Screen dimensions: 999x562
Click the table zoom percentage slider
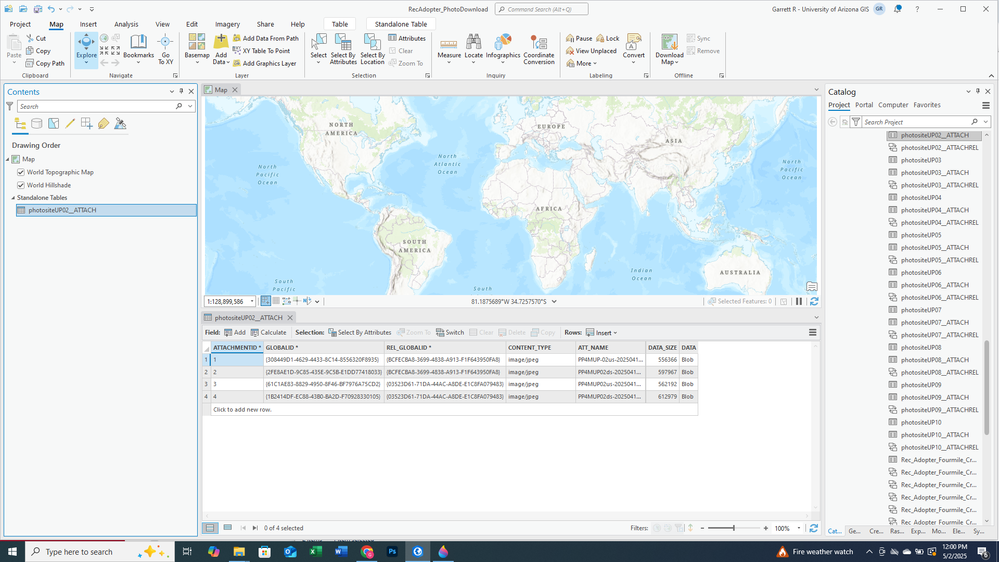click(734, 528)
